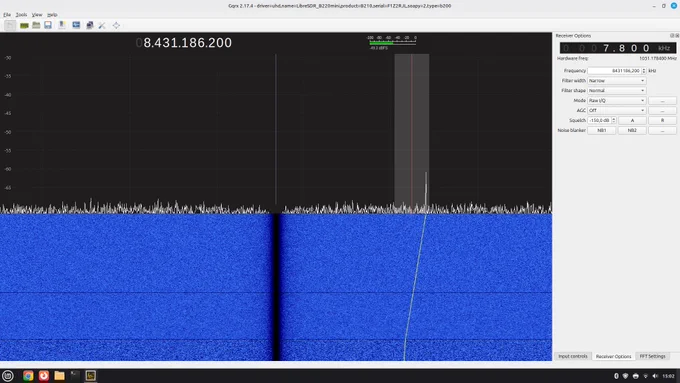Decrease the Frequency spinbox with down arrow
Image resolution: width=680 pixels, height=383 pixels.
pyautogui.click(x=644, y=72)
